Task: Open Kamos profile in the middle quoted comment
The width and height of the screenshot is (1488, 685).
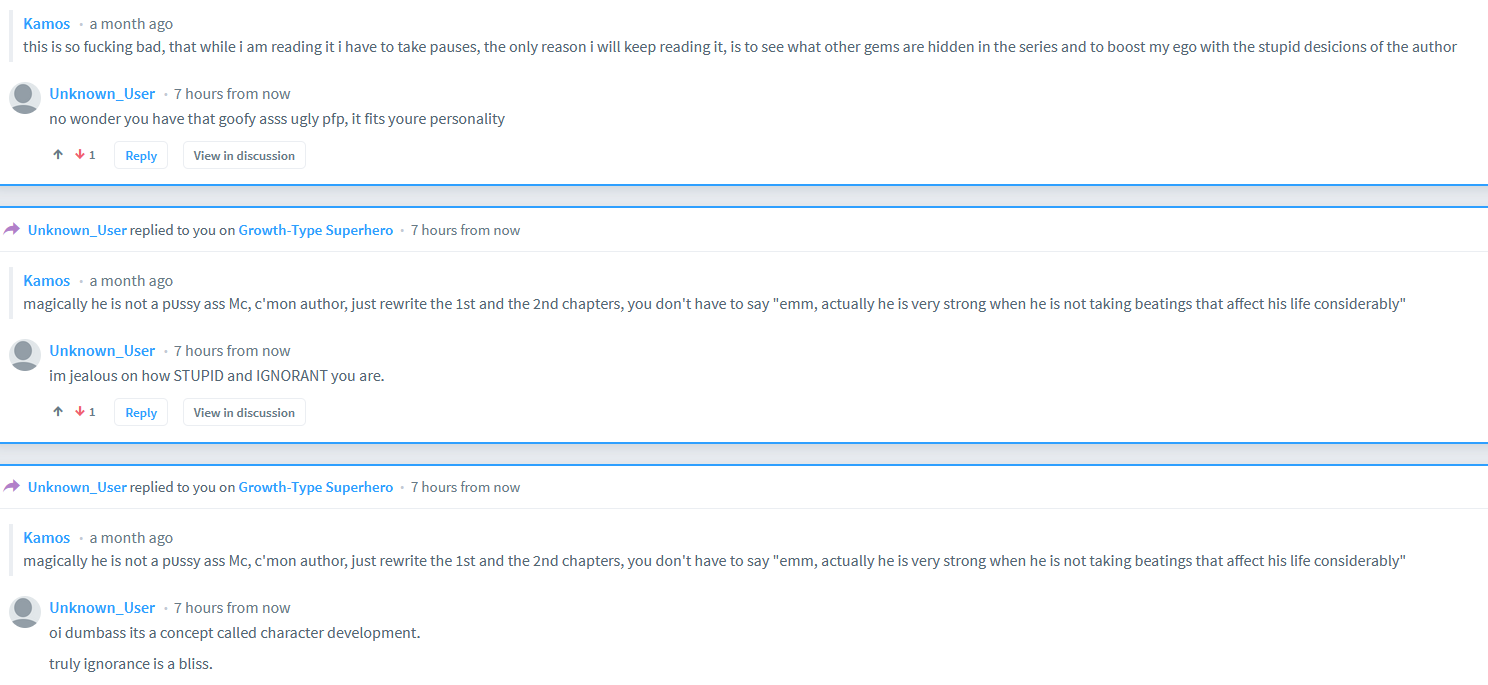Action: [47, 280]
